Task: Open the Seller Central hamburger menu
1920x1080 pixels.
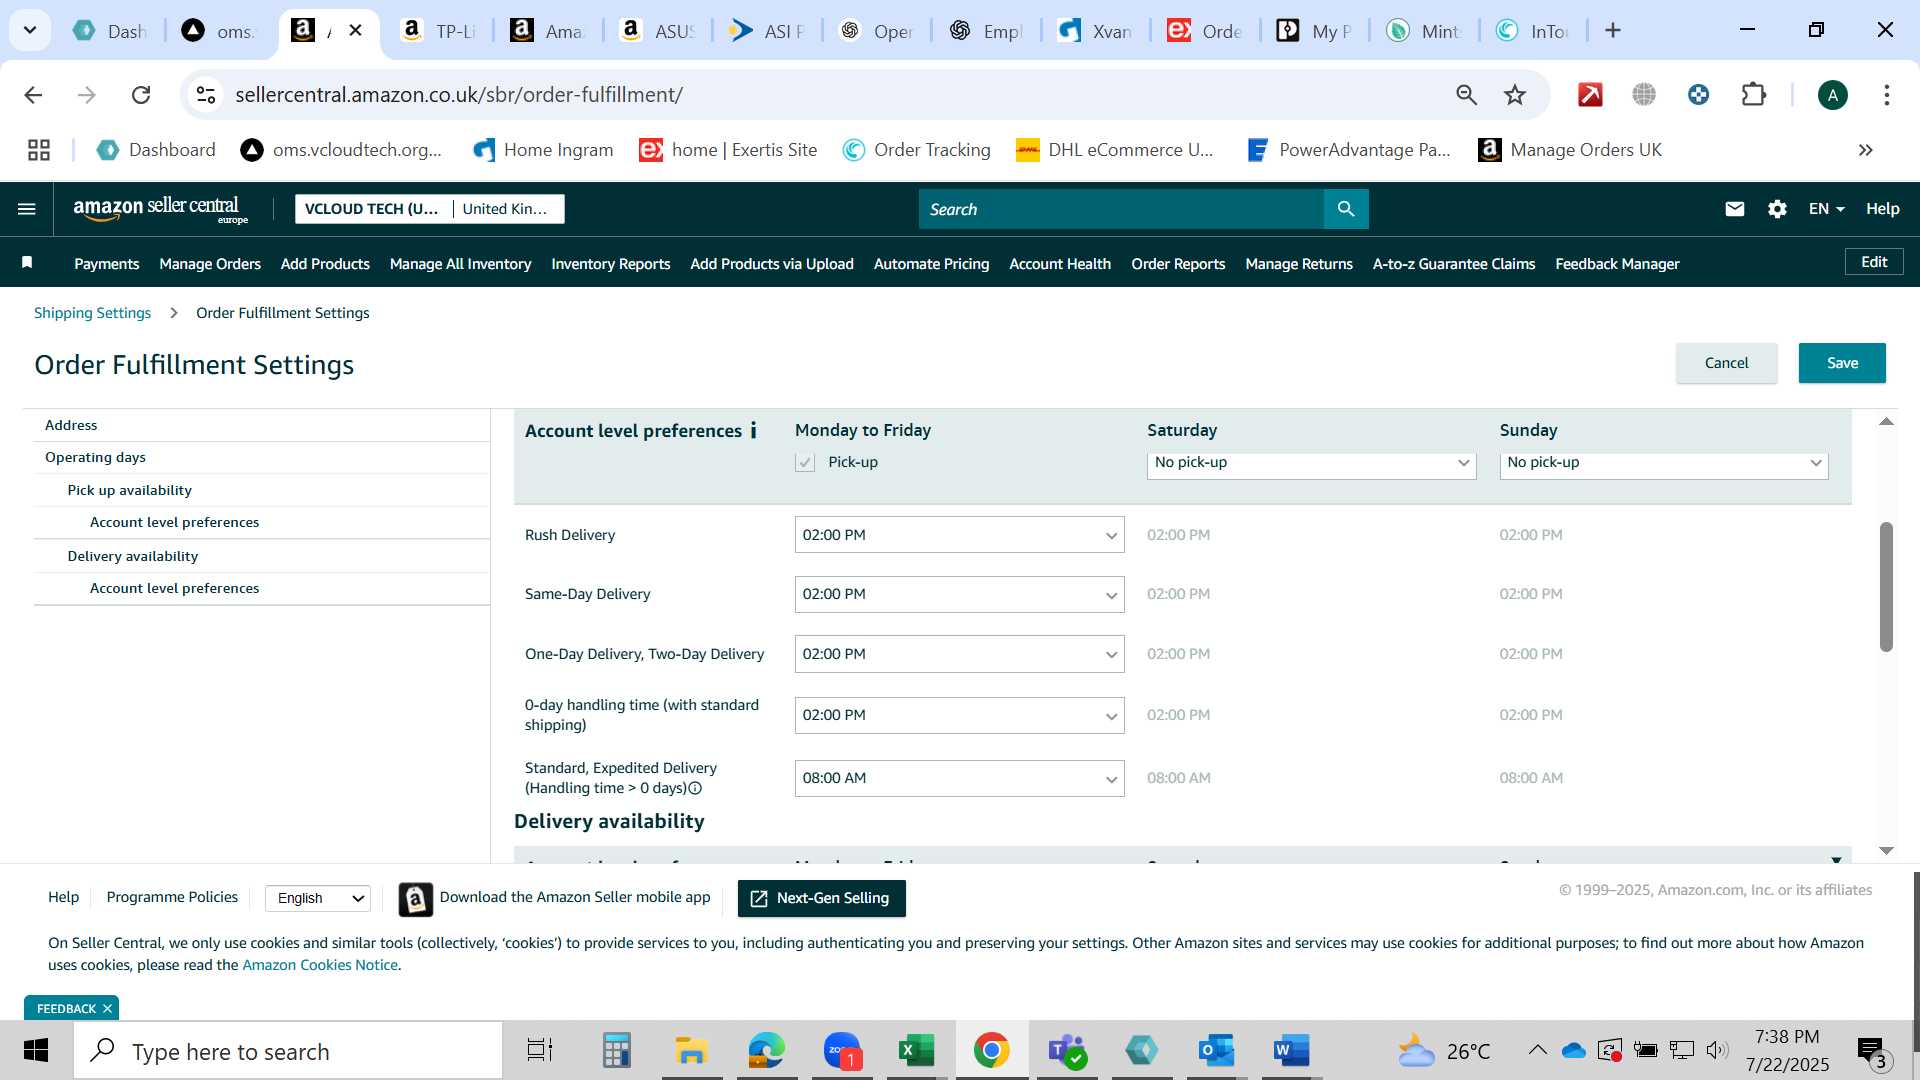Action: [27, 209]
